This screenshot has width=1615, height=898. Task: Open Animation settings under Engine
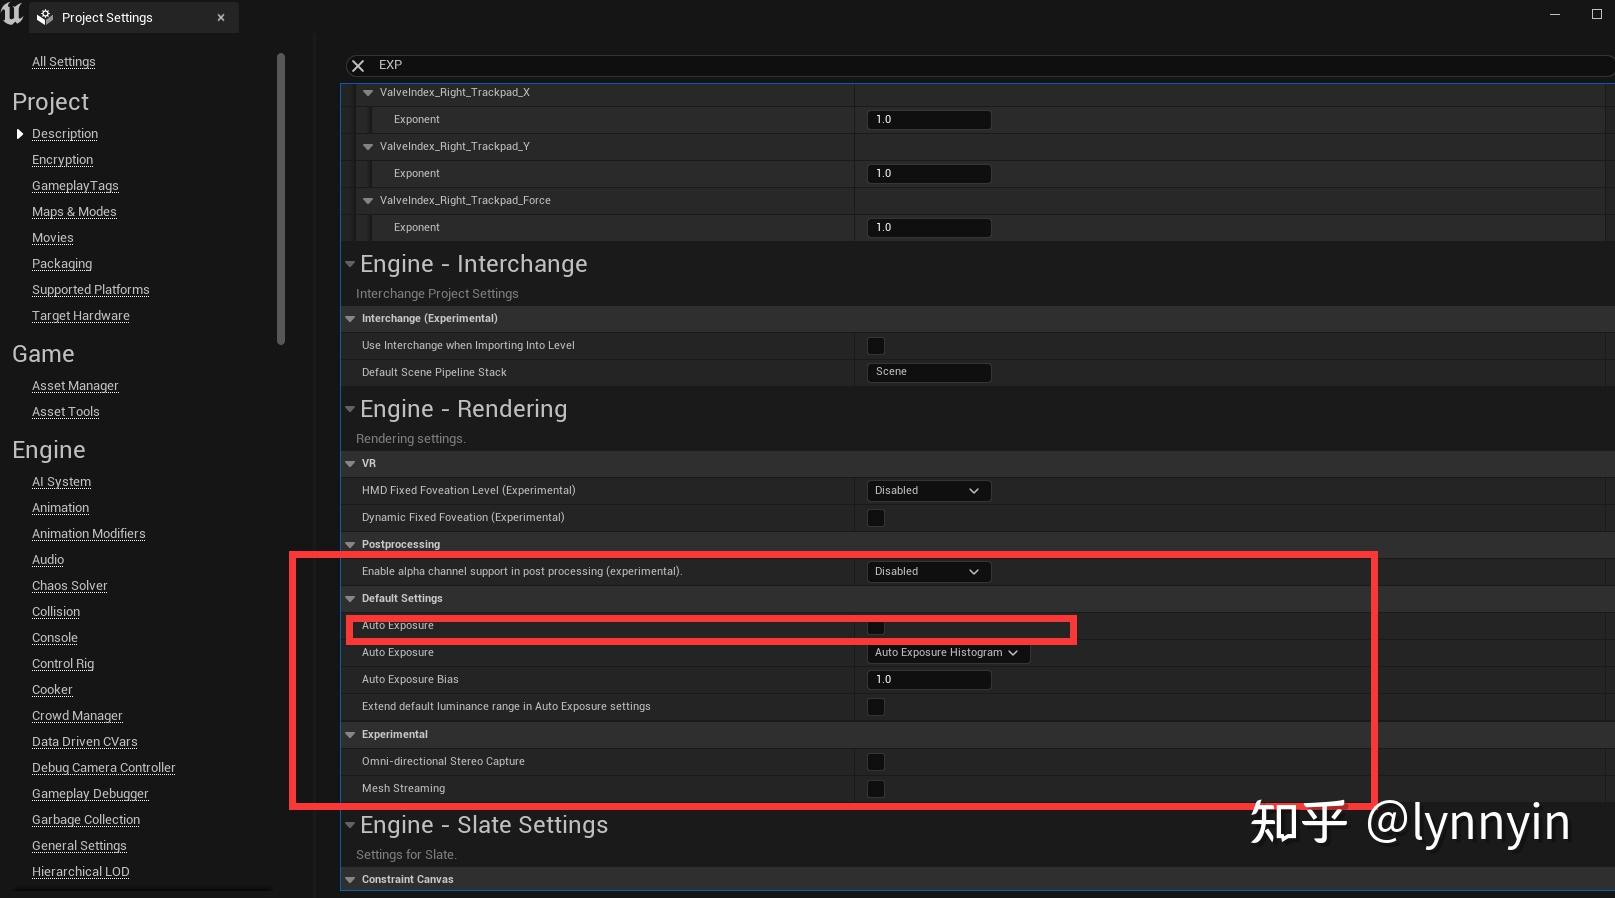pos(60,508)
